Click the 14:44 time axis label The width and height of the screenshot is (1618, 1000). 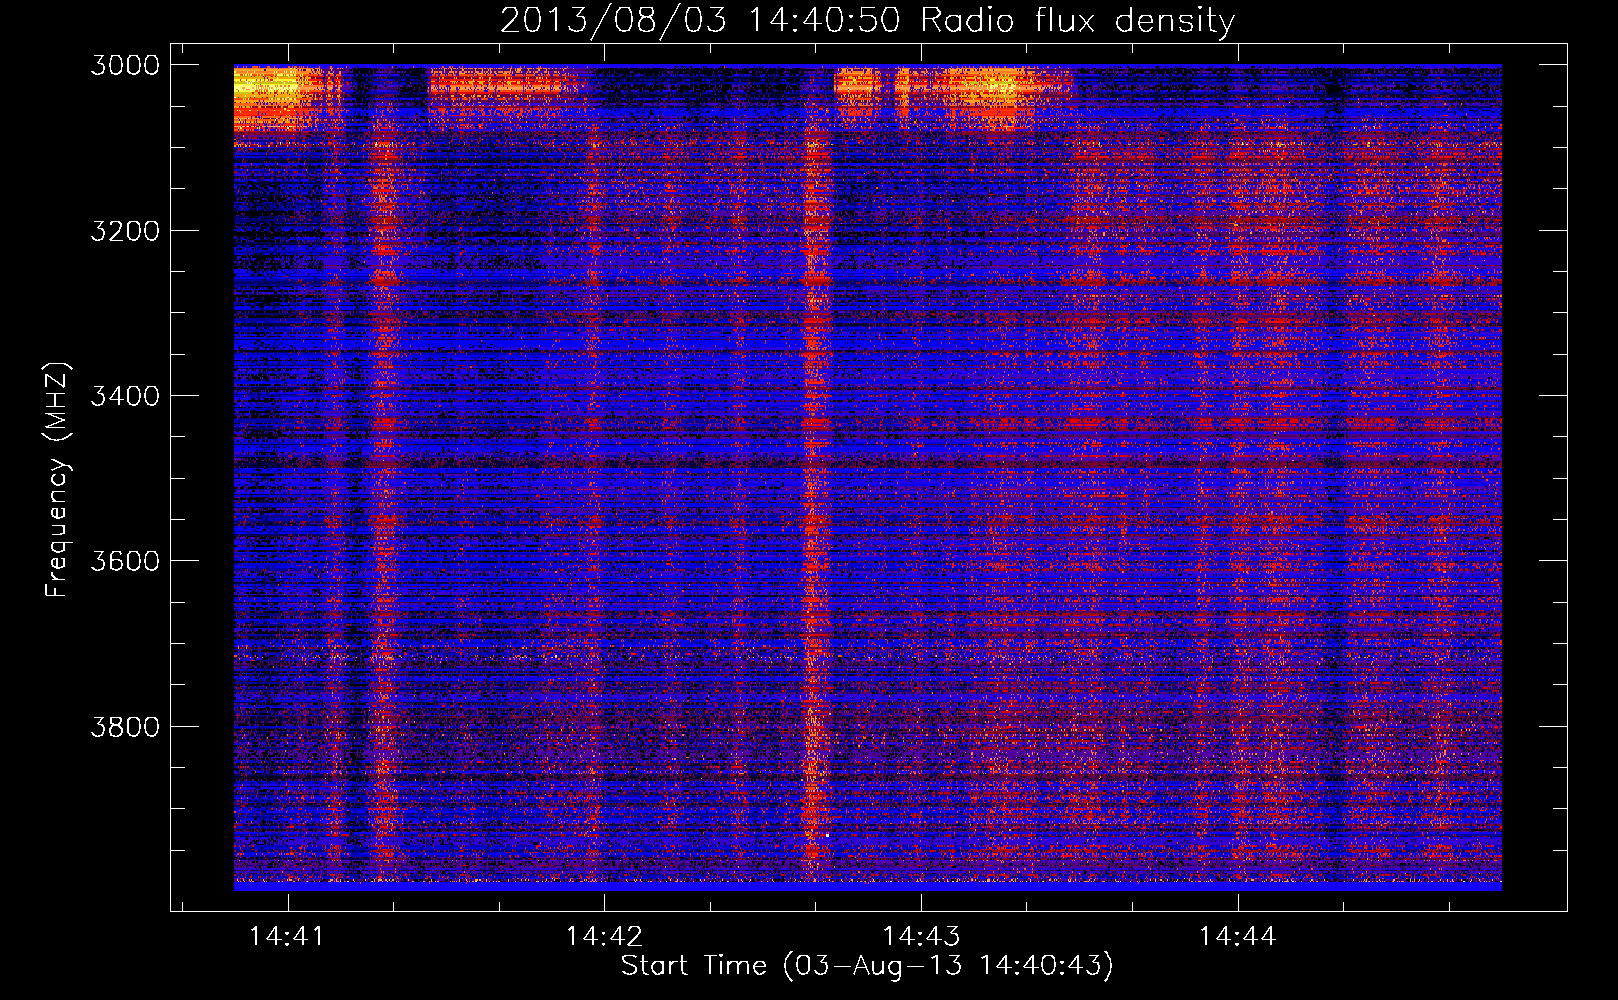click(1238, 937)
